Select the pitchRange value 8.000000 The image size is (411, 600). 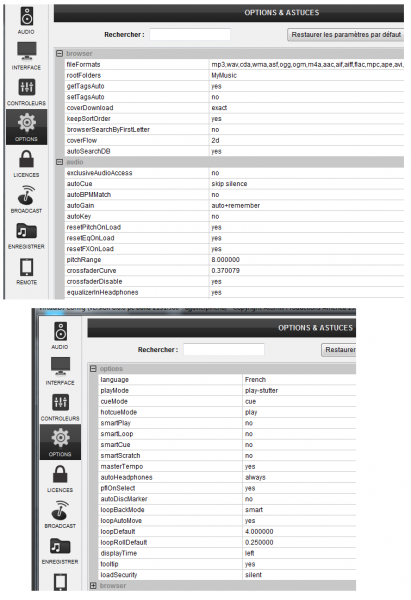point(225,260)
